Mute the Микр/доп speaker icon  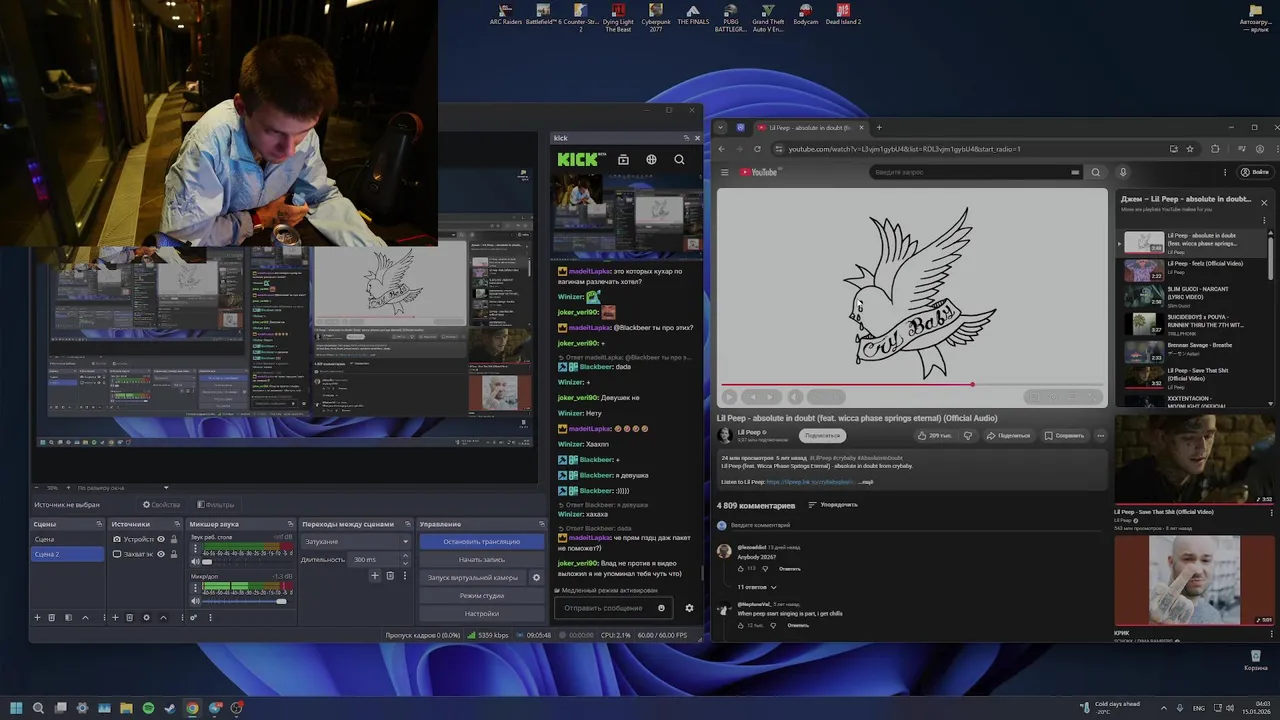(x=195, y=601)
